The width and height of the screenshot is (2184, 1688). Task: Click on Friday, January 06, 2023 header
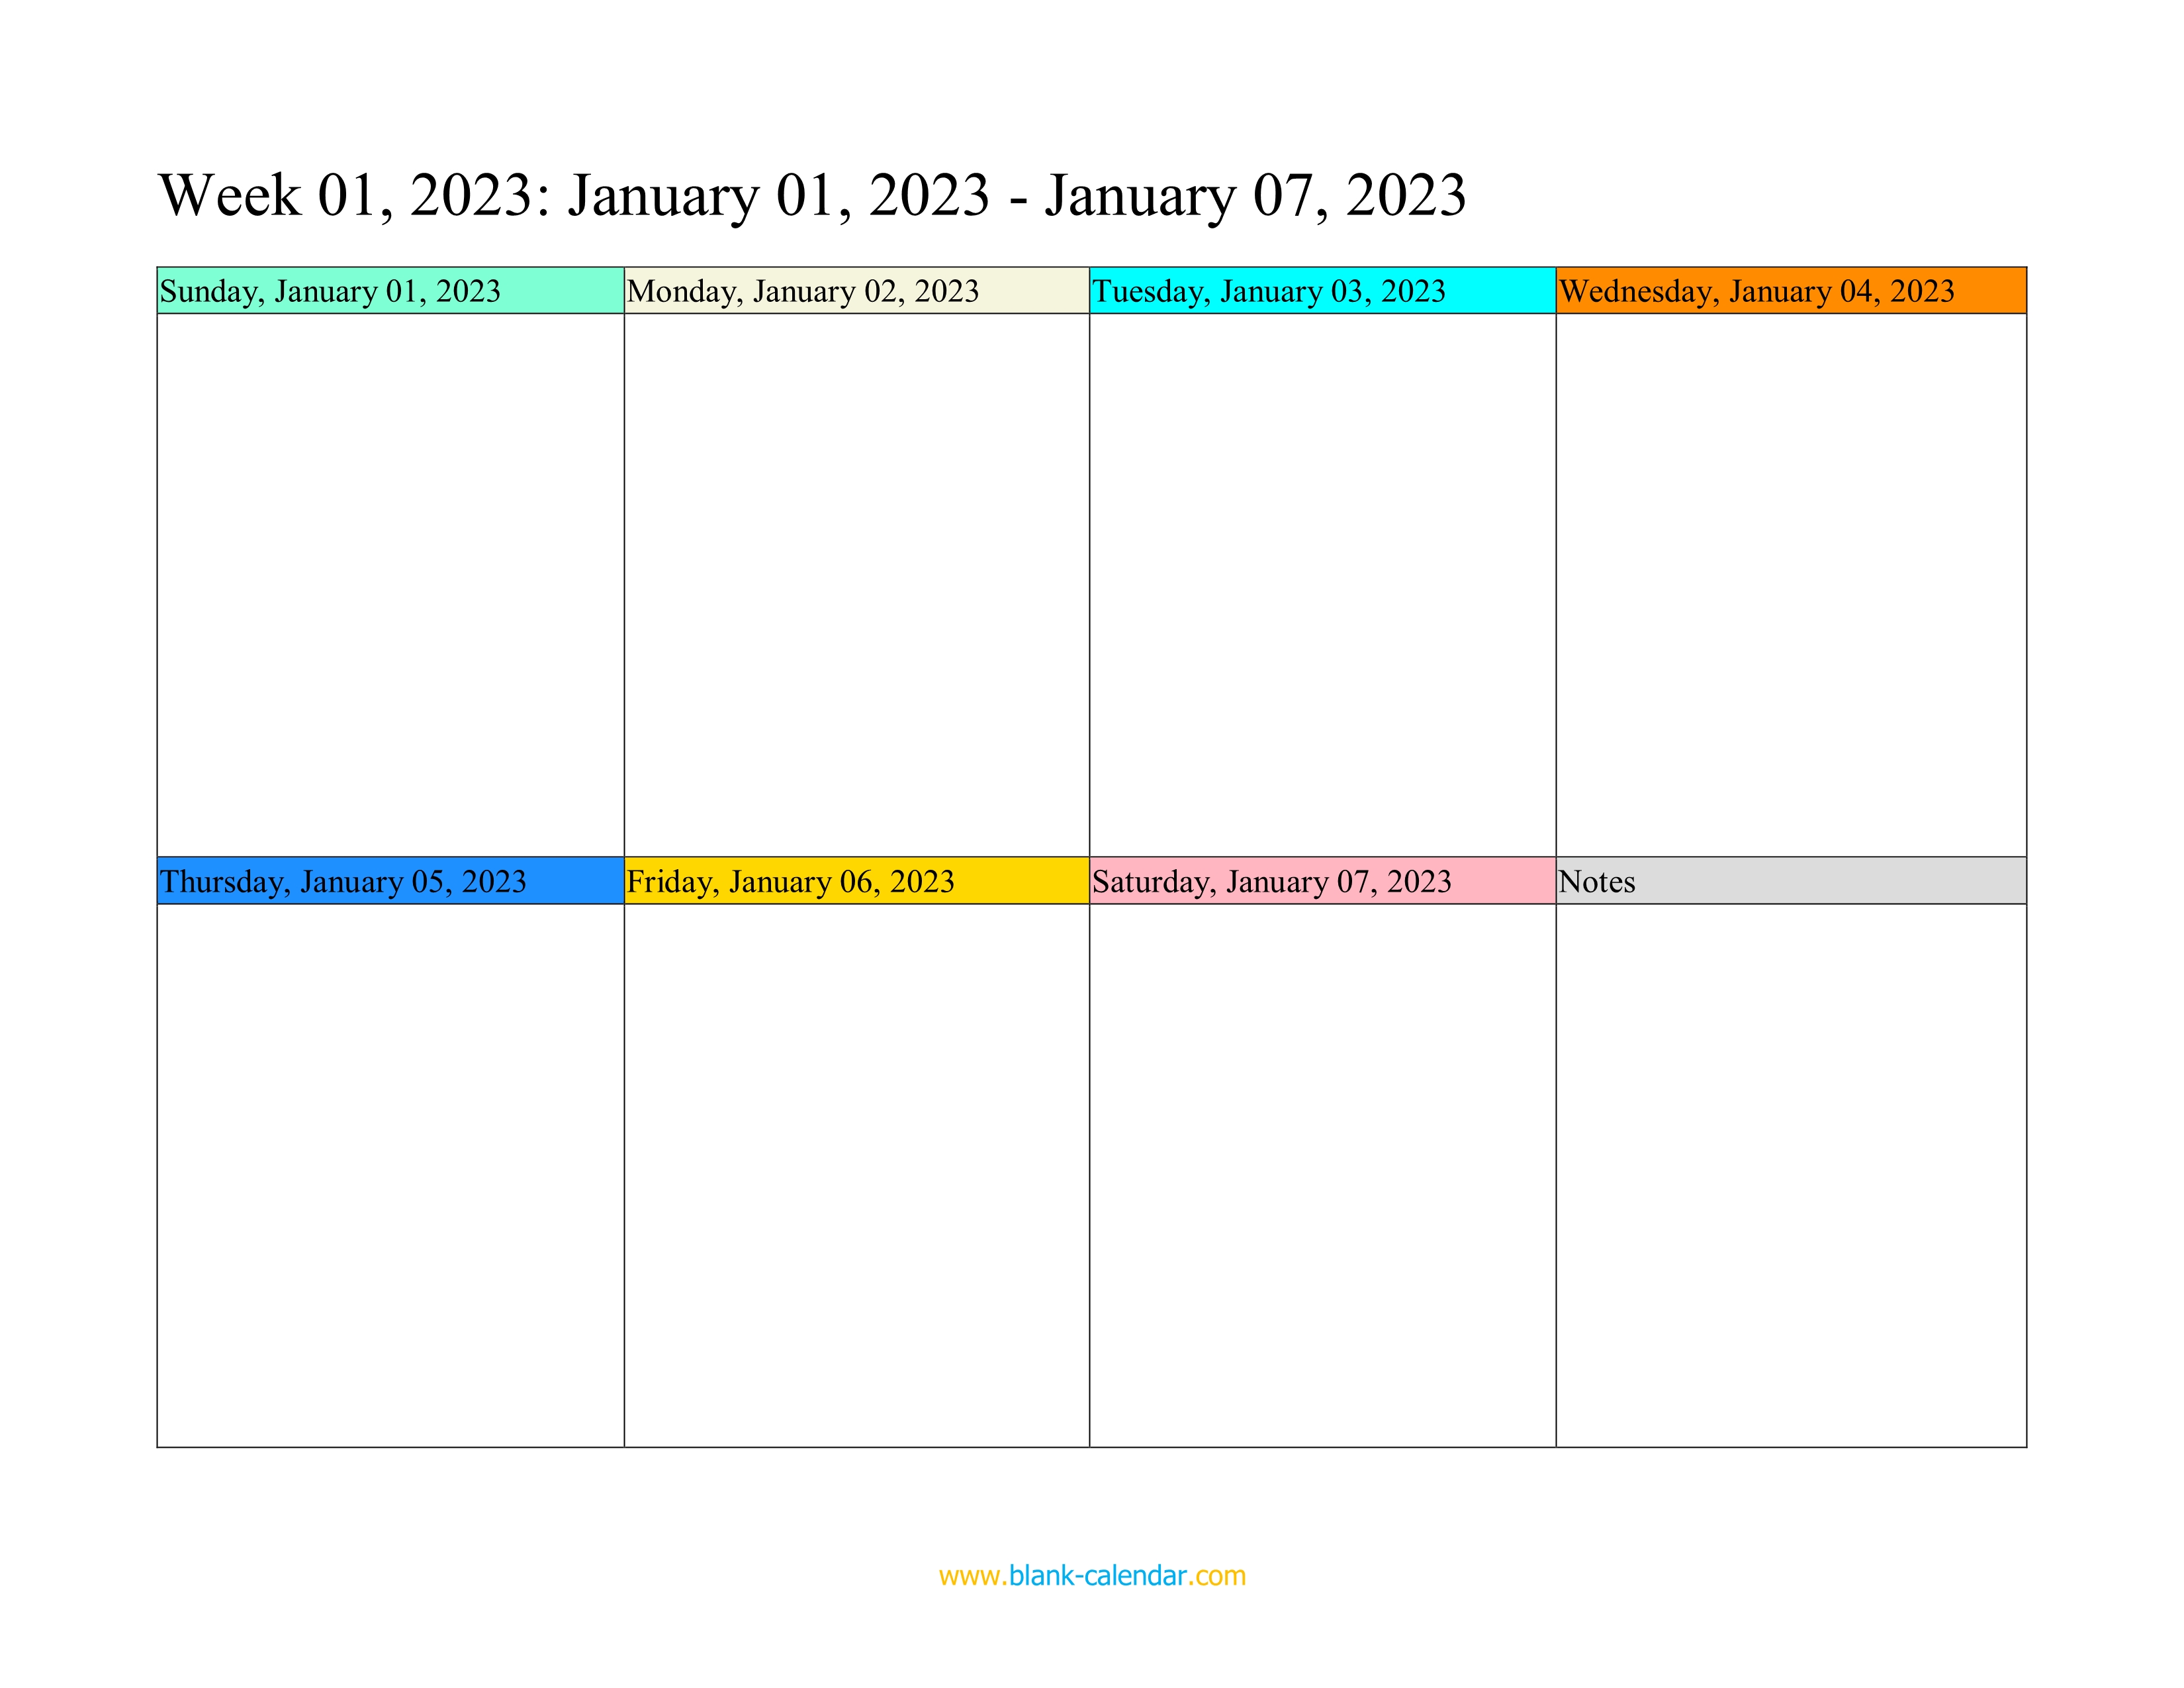(x=858, y=881)
